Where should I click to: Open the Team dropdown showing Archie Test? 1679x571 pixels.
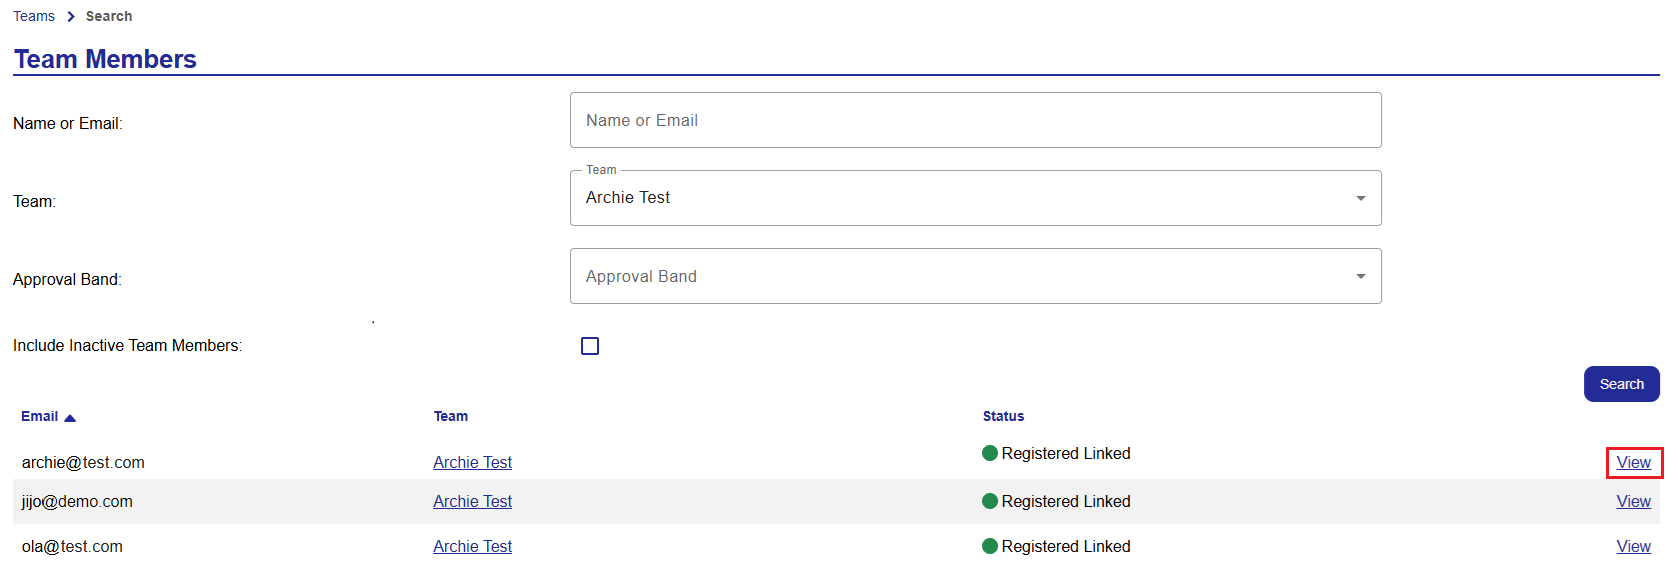pos(975,198)
